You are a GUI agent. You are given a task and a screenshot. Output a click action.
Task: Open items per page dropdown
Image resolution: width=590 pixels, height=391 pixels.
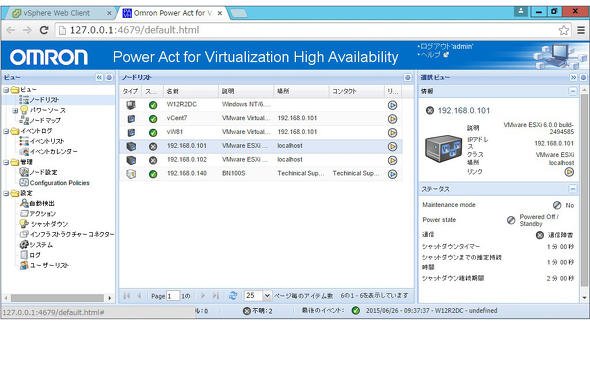[267, 296]
